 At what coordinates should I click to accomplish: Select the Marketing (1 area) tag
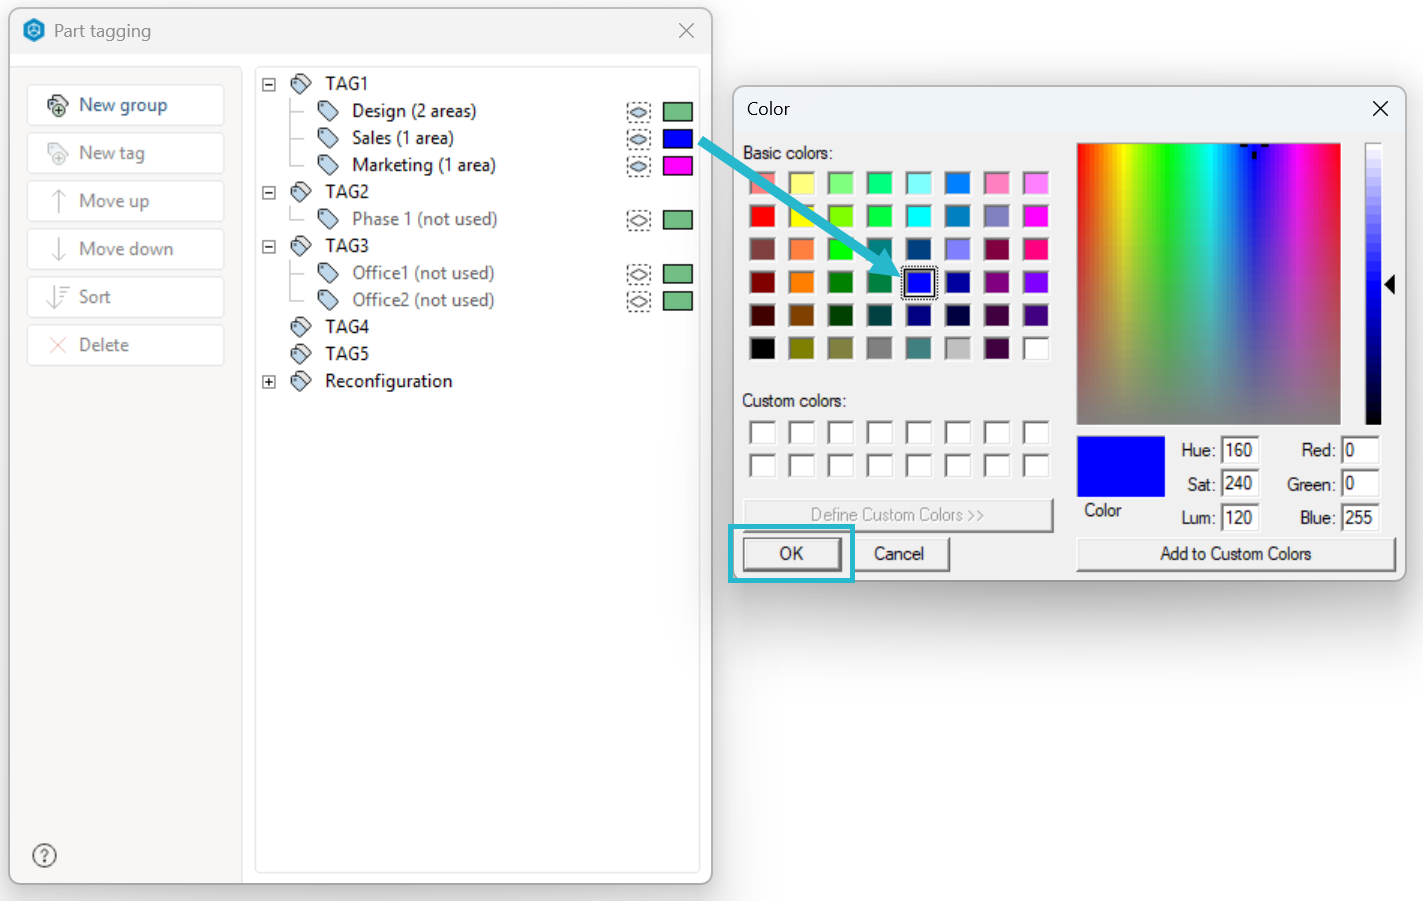(x=424, y=165)
